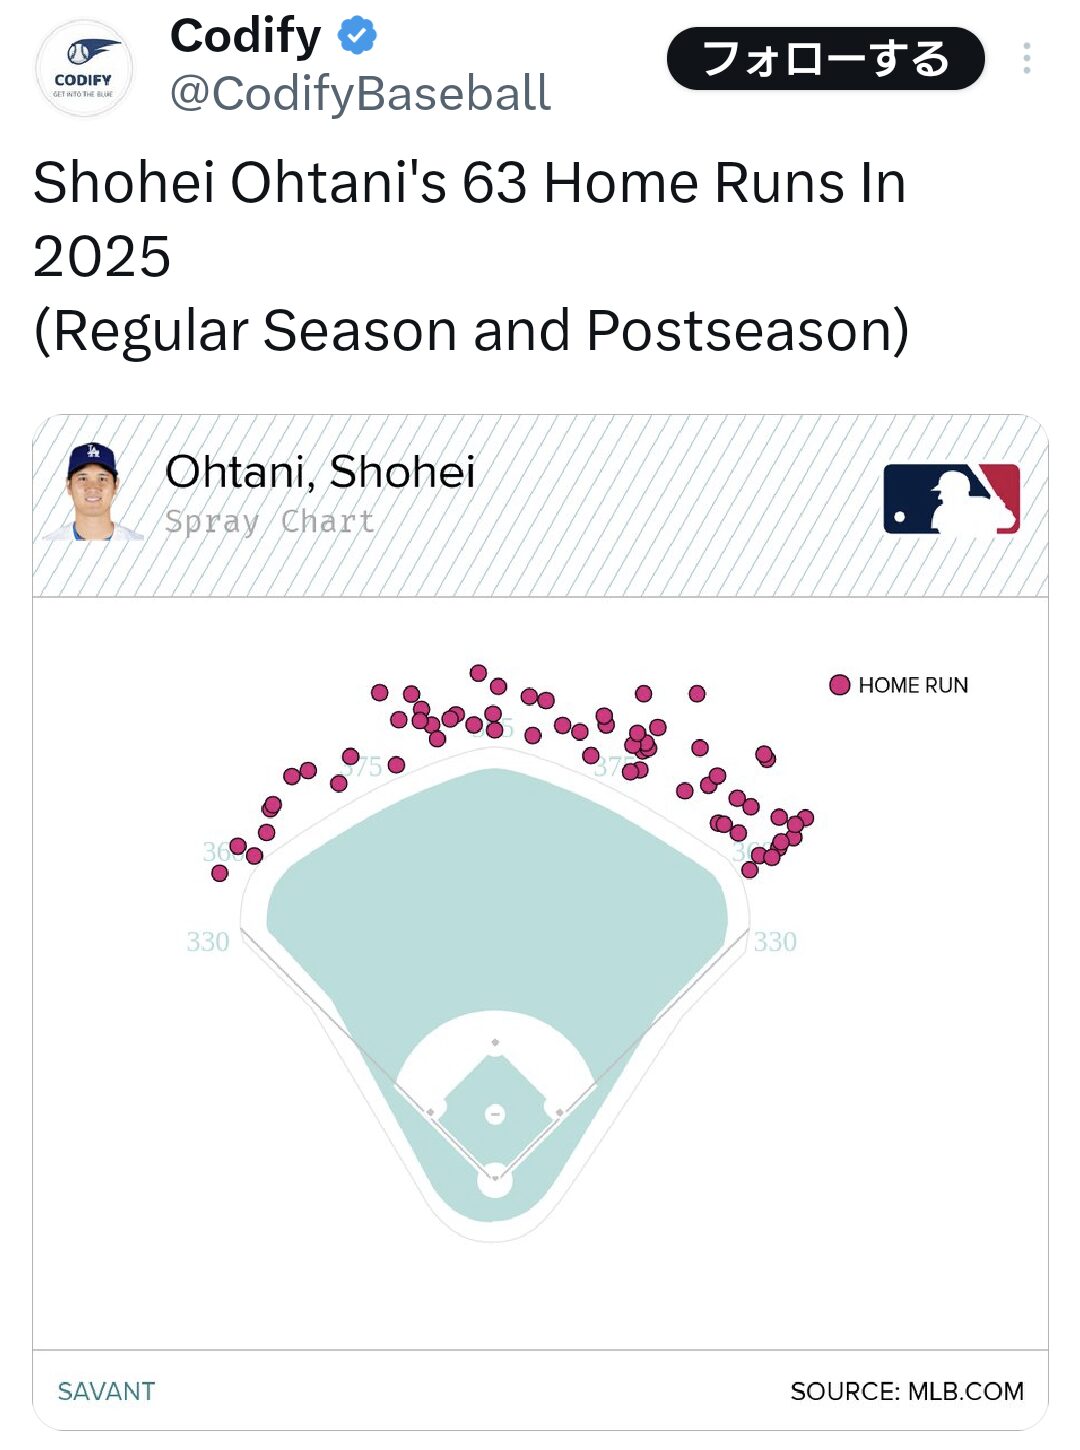The width and height of the screenshot is (1080, 1450).
Task: Click the tweet text about 63 Home Runs
Action: click(470, 256)
